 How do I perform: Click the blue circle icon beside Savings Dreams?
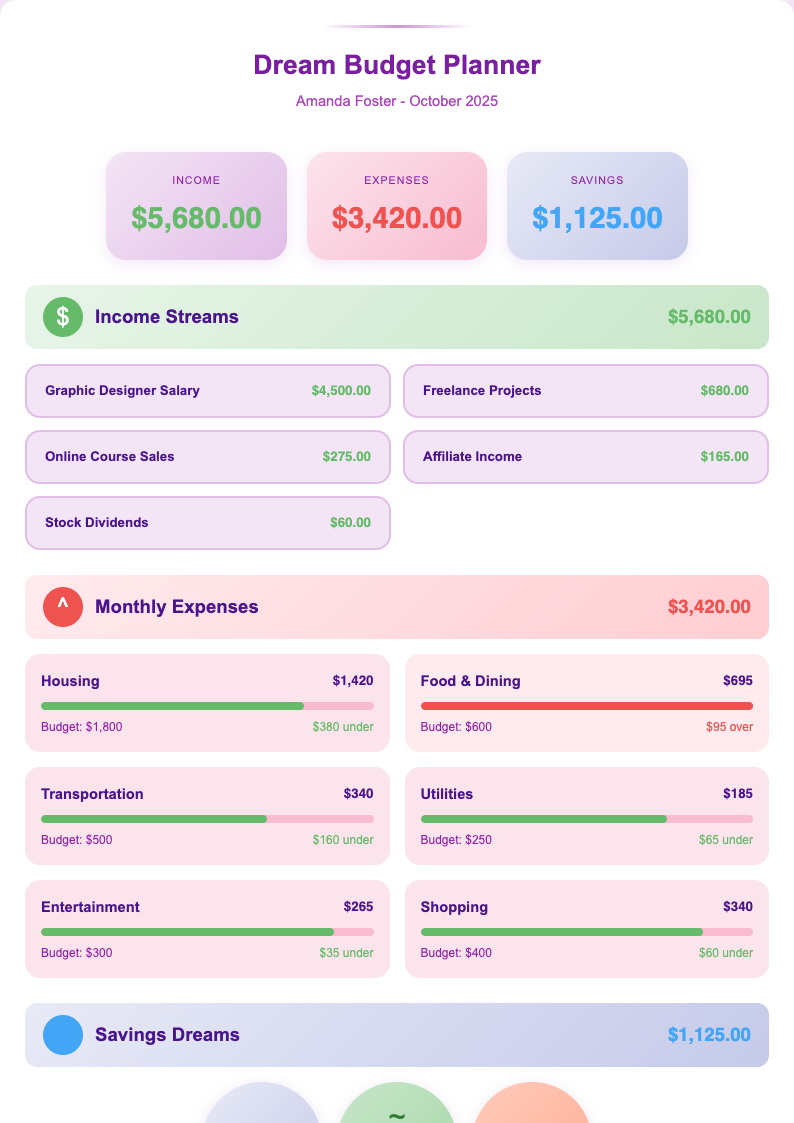[62, 1035]
